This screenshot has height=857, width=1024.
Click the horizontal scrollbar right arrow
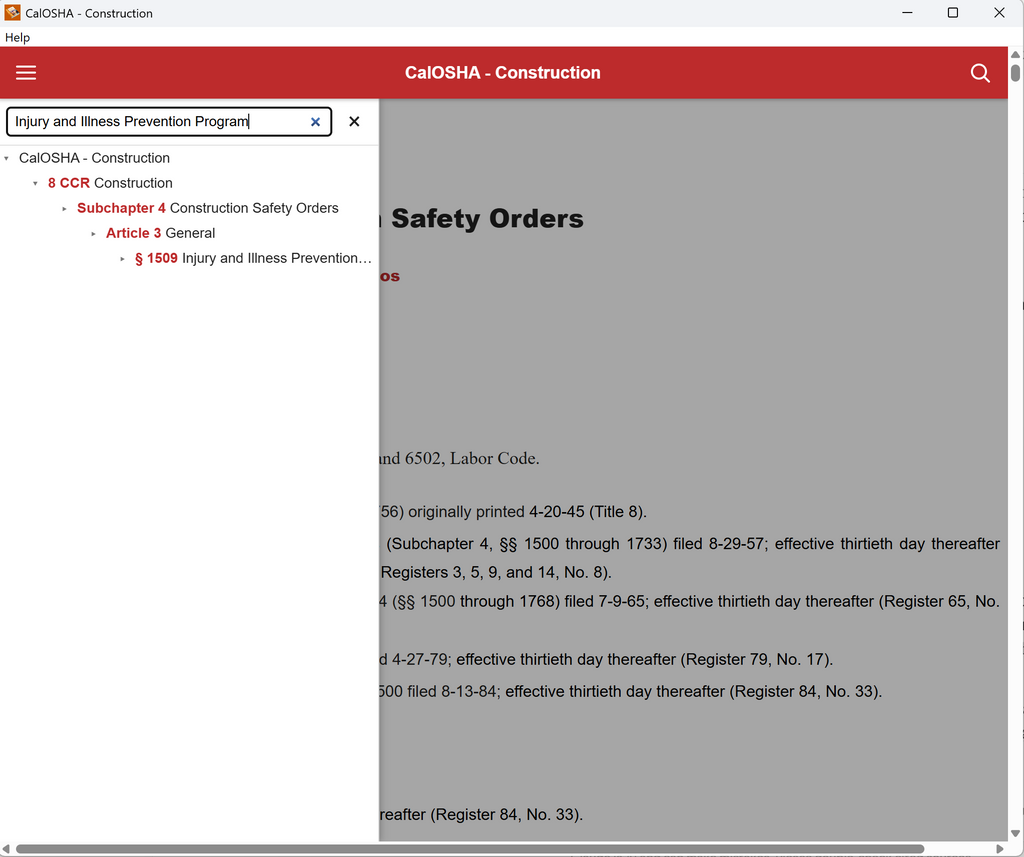tap(999, 849)
